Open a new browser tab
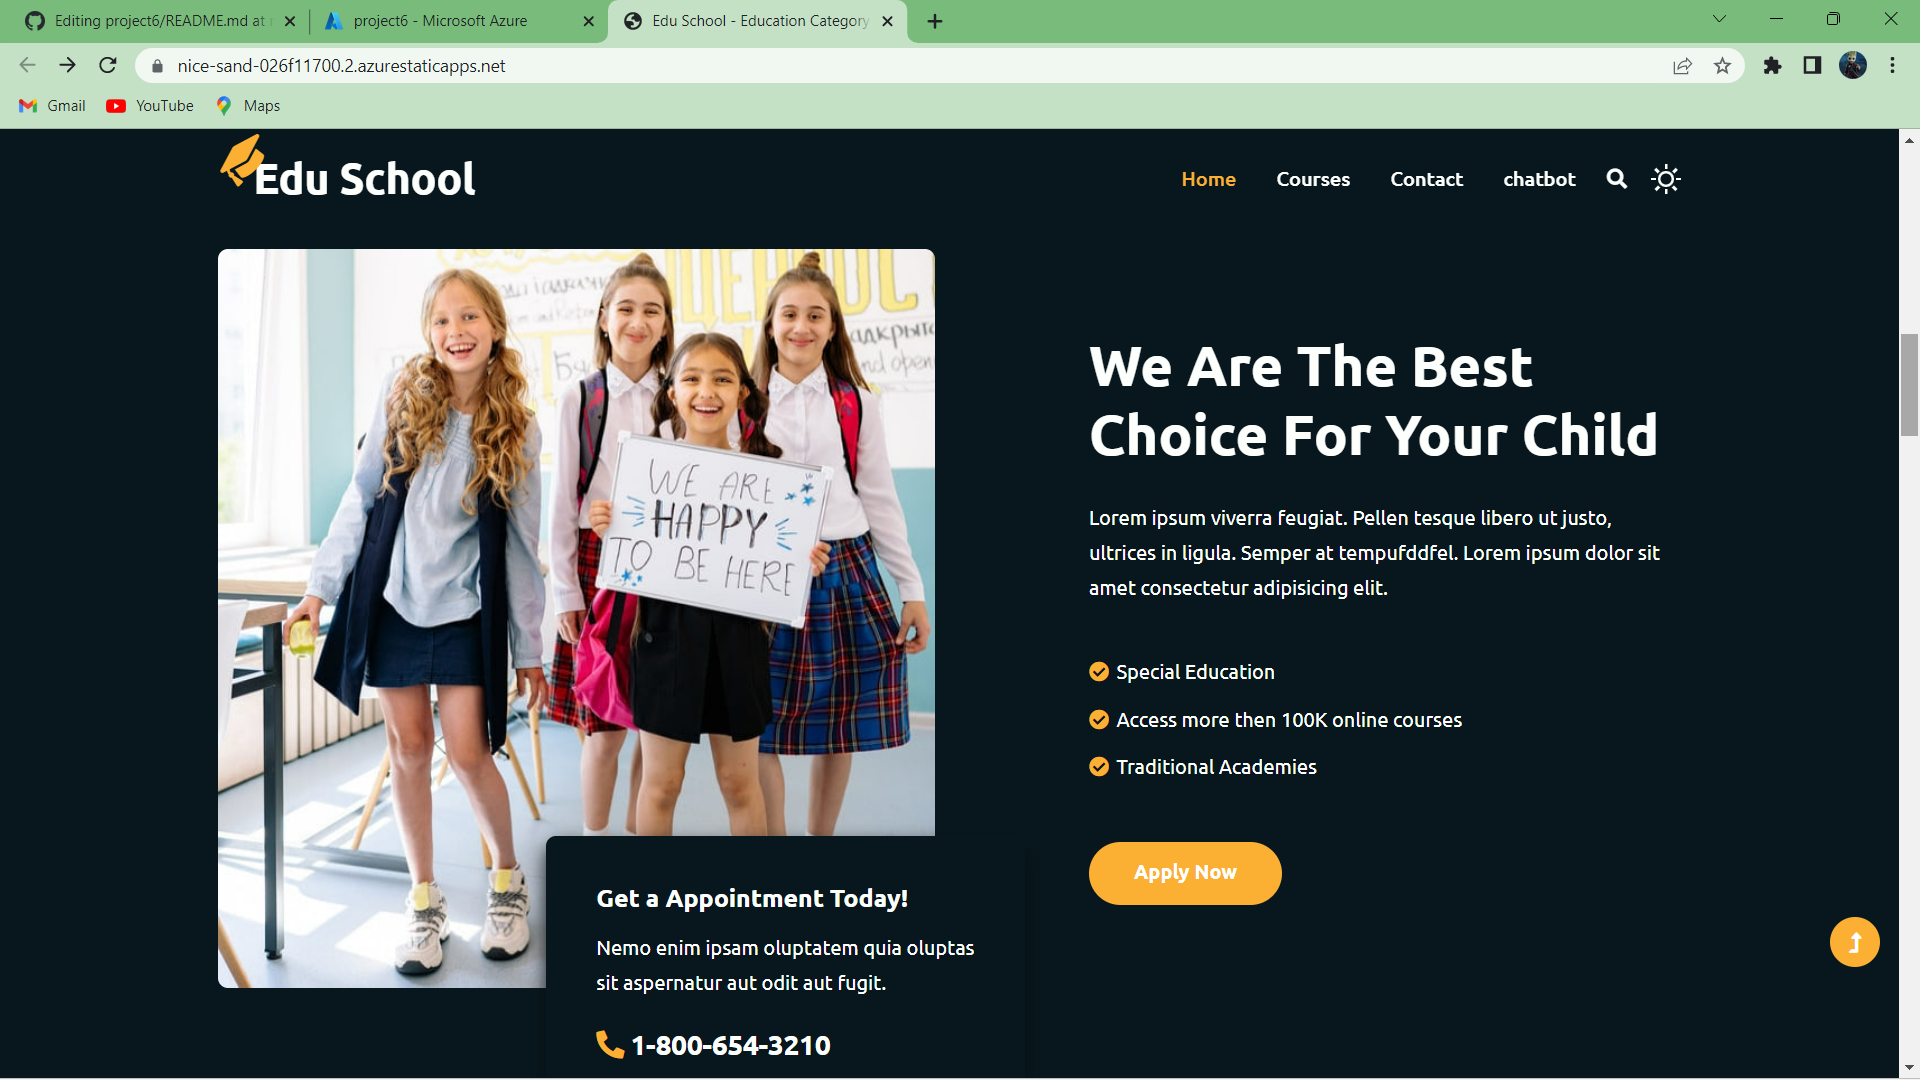Viewport: 1920px width, 1080px height. tap(934, 21)
